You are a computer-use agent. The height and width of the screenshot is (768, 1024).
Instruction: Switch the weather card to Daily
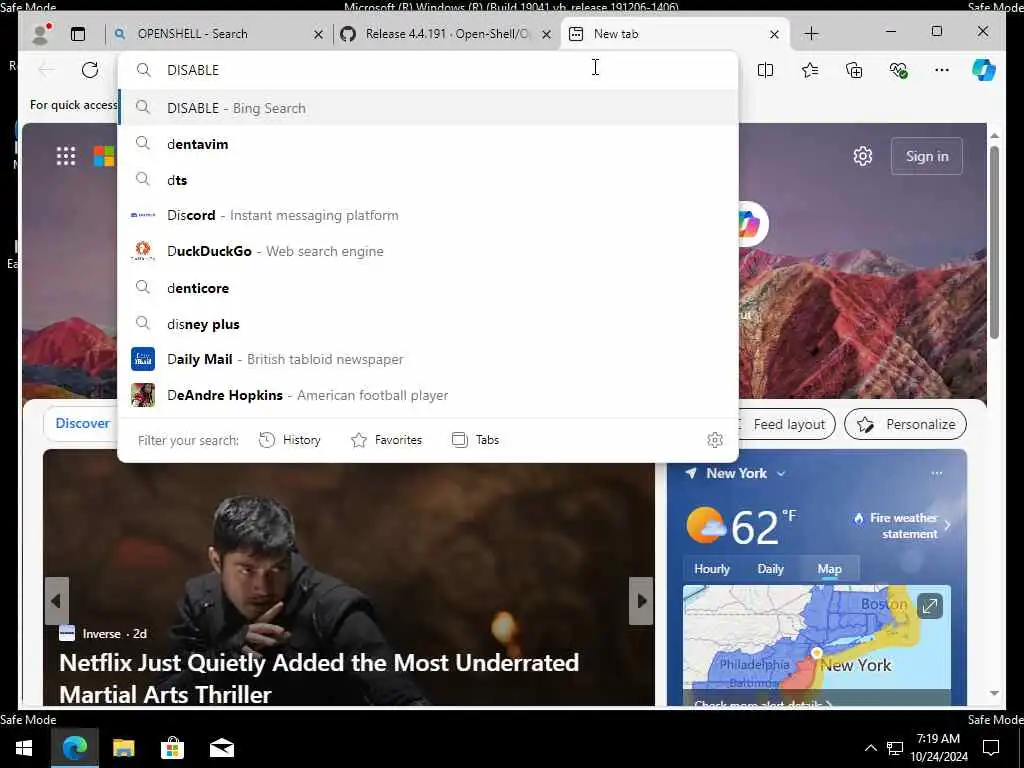pyautogui.click(x=771, y=569)
